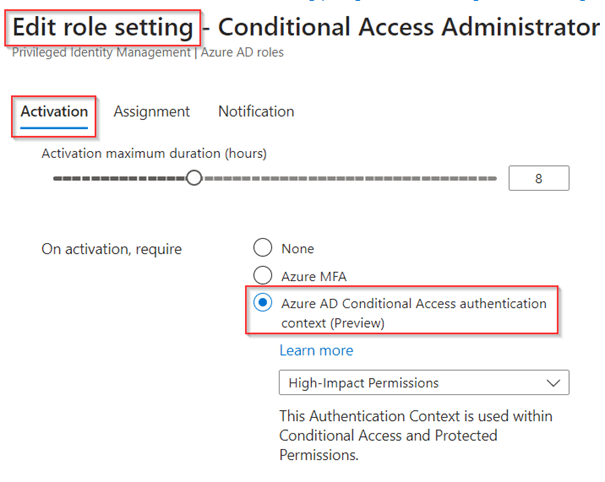Click slider track left of the handle
605x482 pixels.
pos(120,178)
